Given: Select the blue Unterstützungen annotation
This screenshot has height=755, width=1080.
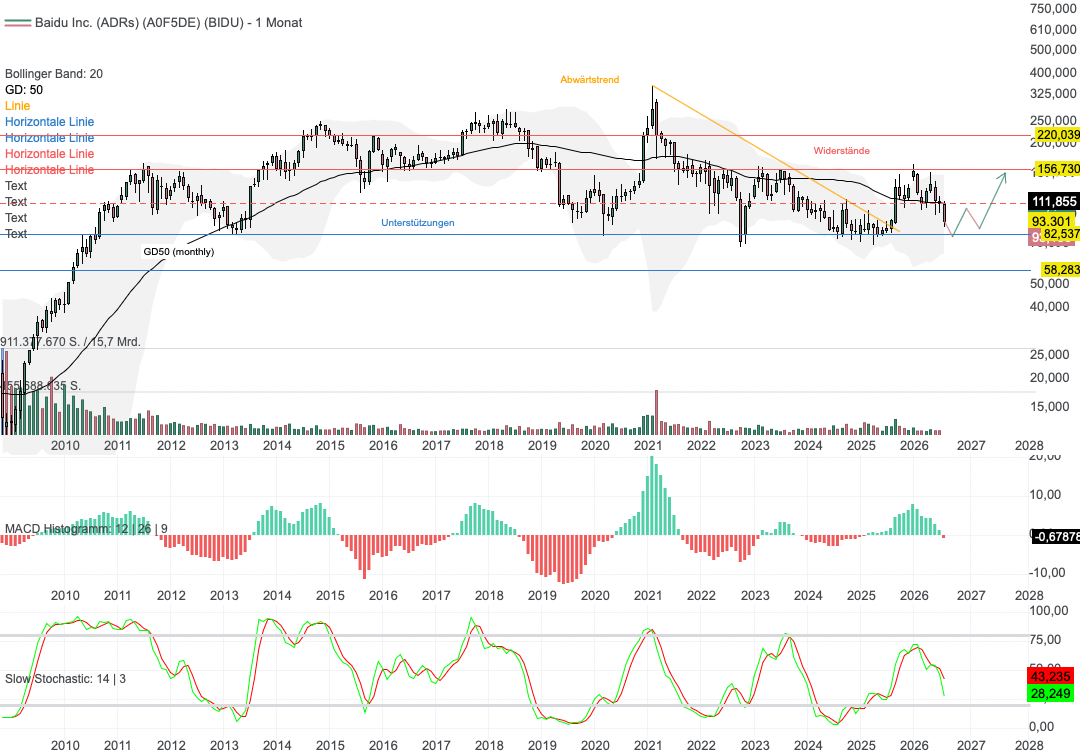Looking at the screenshot, I should [x=417, y=223].
